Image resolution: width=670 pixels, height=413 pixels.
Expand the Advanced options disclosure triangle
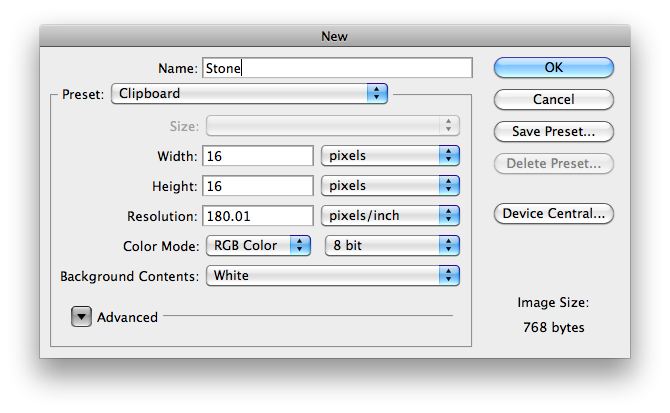pos(81,317)
